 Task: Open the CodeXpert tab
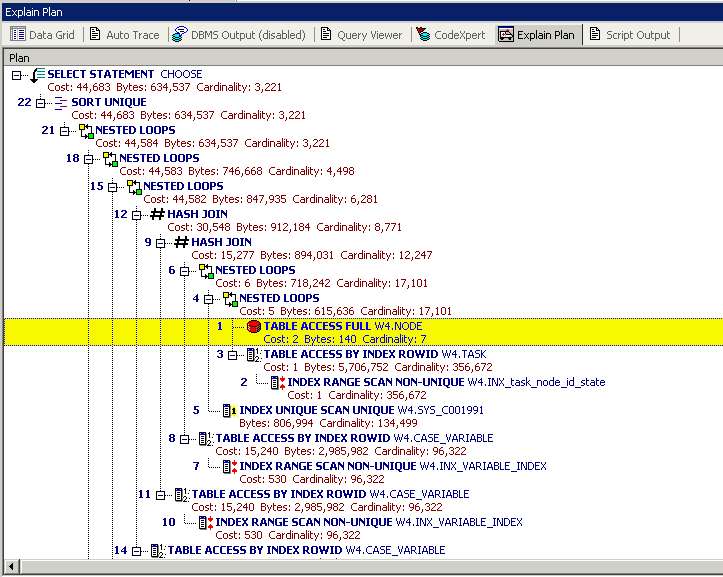tap(450, 35)
